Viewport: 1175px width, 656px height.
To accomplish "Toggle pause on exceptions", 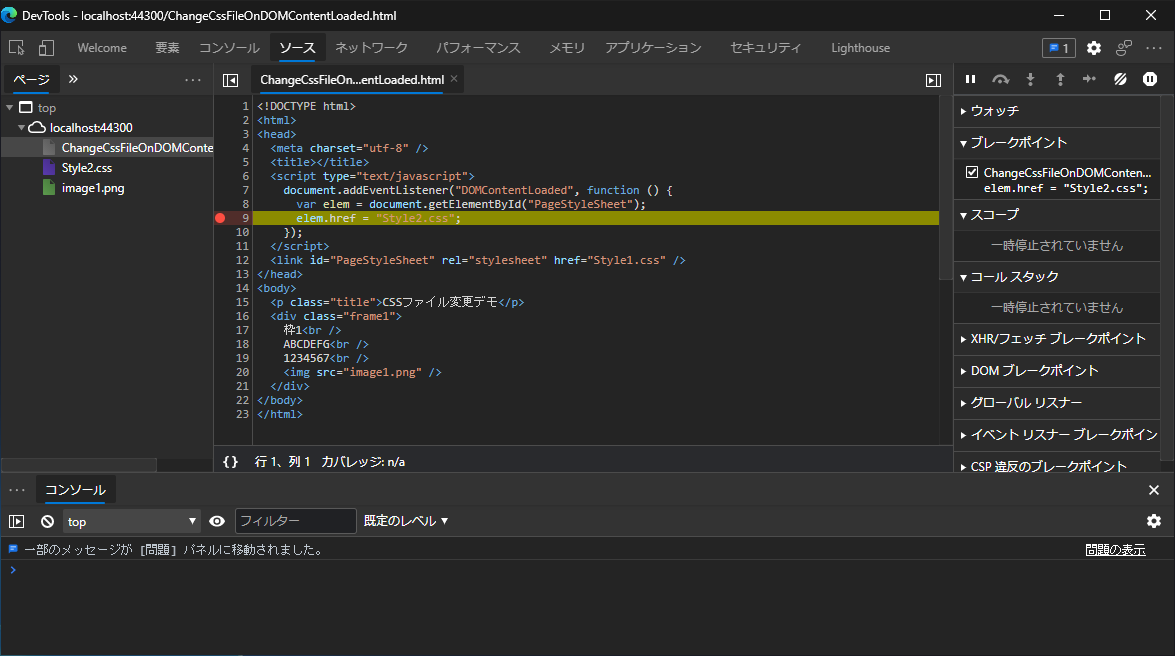I will pos(1149,78).
